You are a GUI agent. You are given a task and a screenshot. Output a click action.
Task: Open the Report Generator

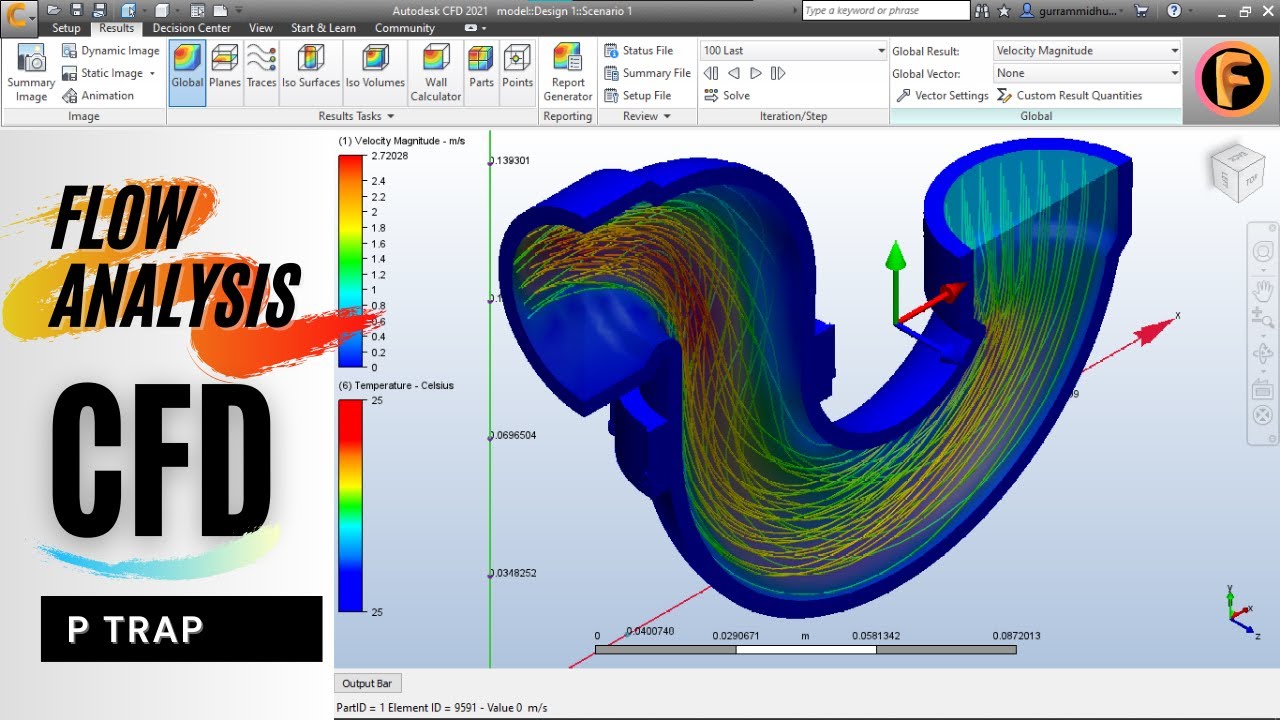coord(568,72)
